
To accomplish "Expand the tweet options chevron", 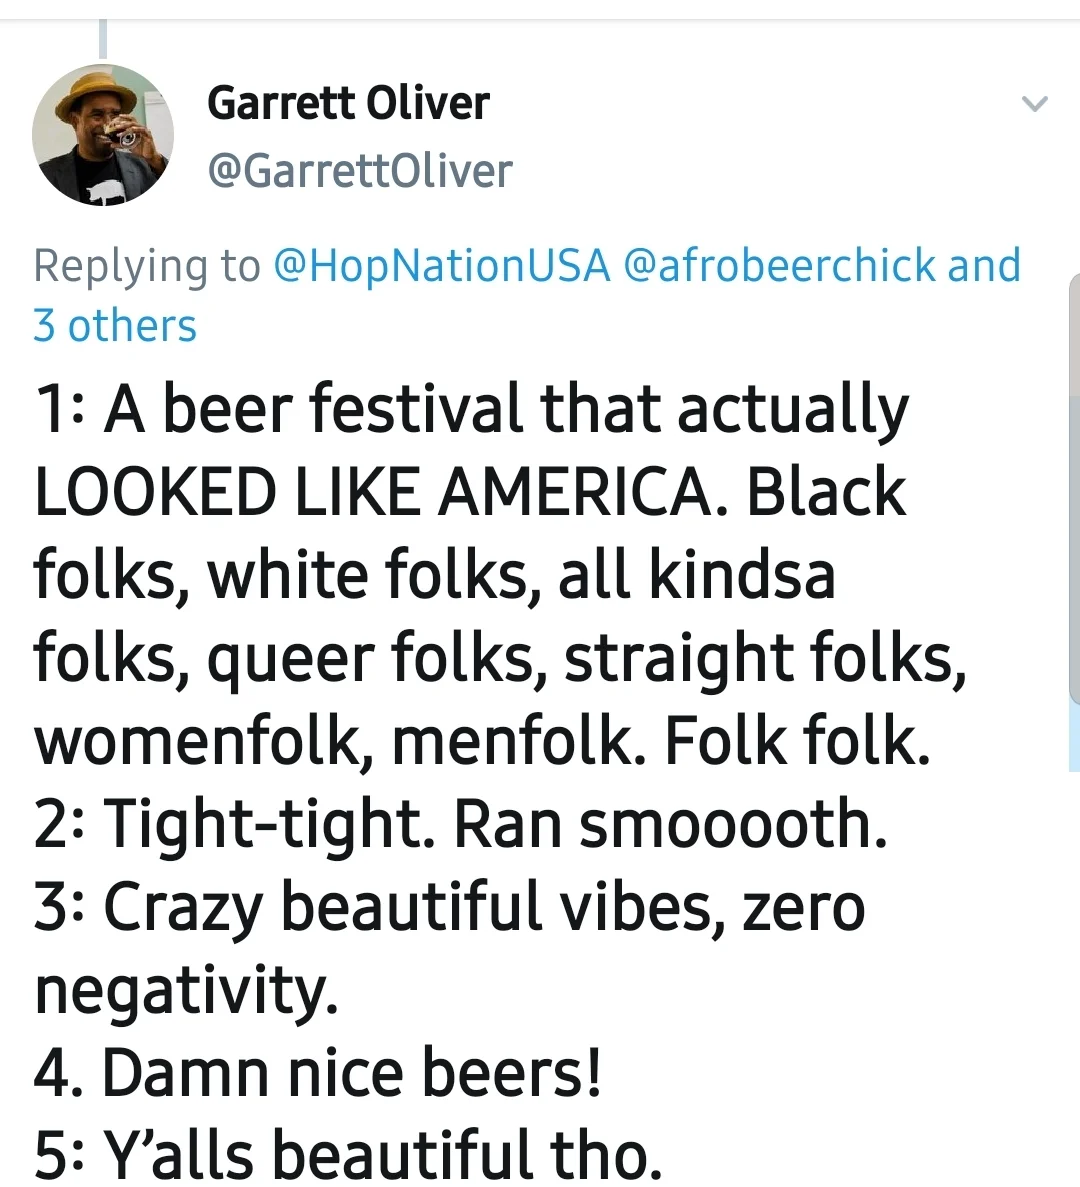I will click(1035, 103).
